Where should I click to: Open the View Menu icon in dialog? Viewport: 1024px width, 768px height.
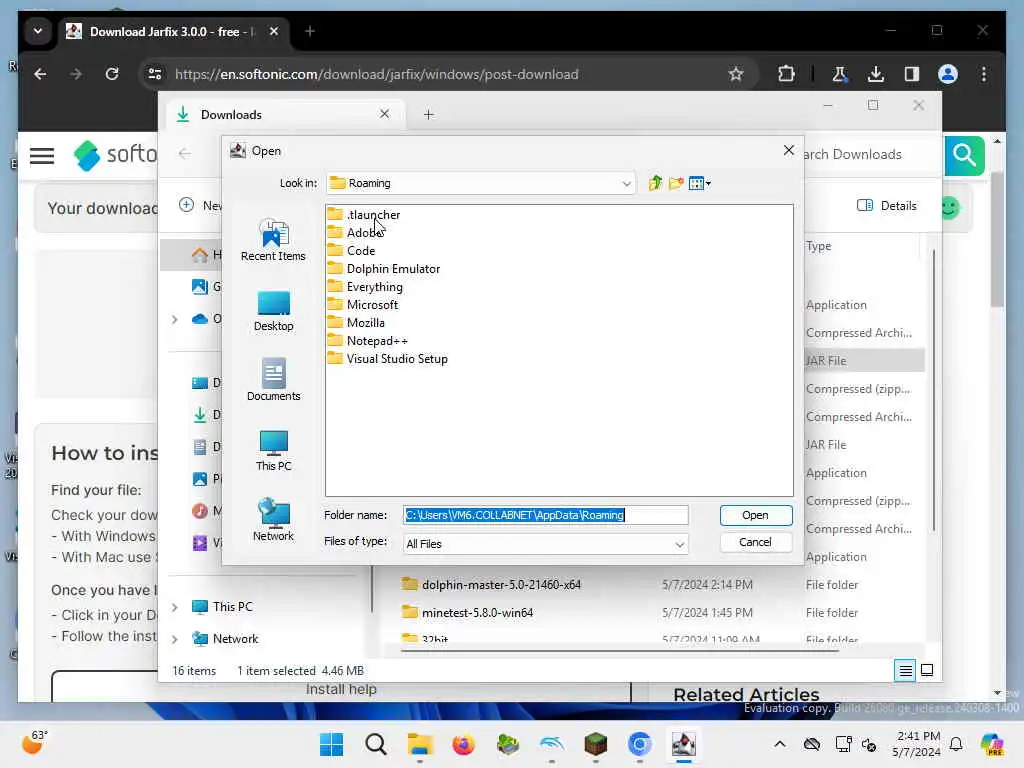point(699,184)
